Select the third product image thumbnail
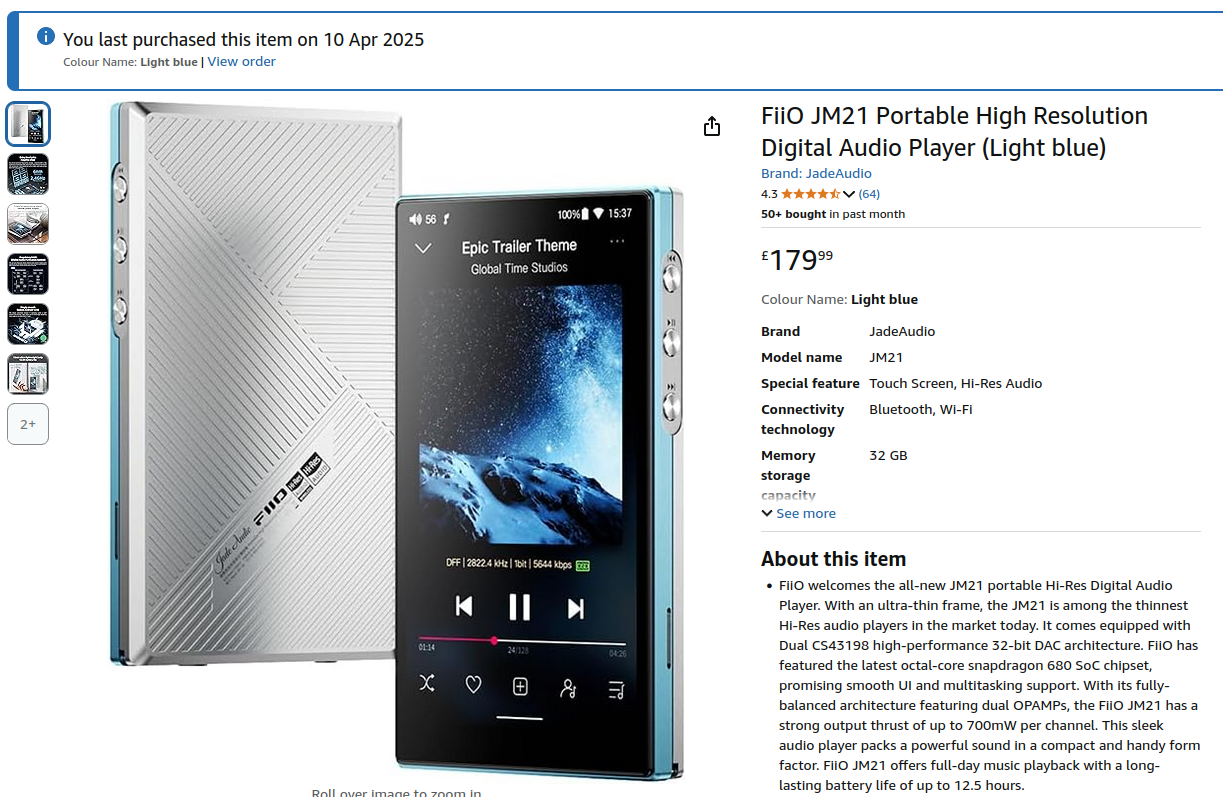Image resolution: width=1223 pixels, height=797 pixels. (28, 224)
